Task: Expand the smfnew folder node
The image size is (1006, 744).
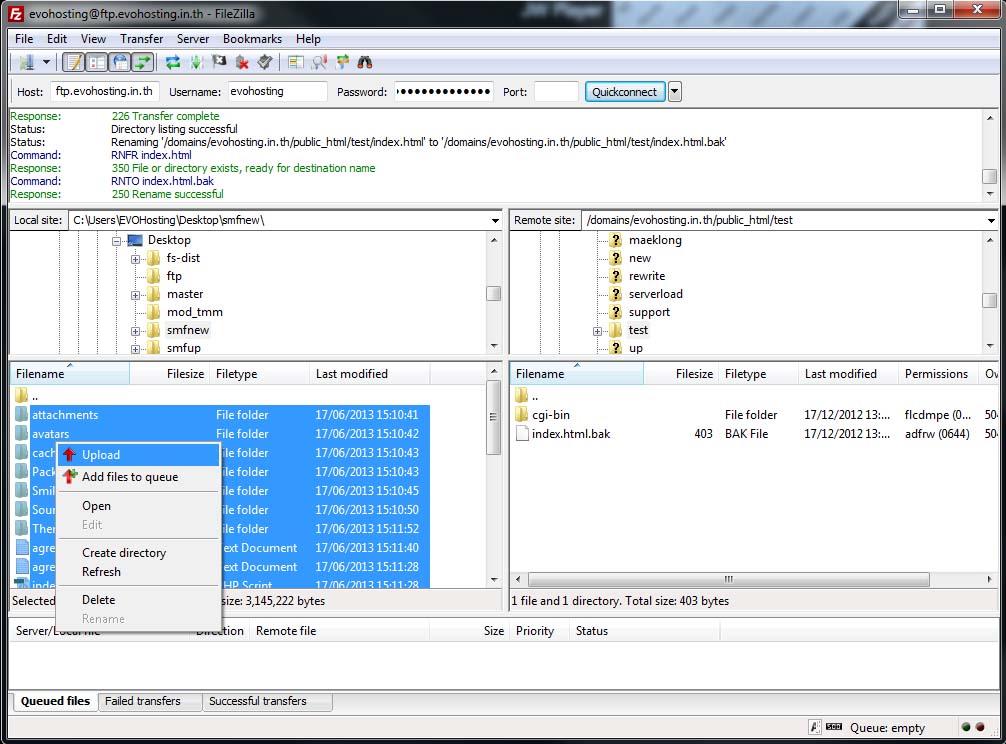Action: point(135,331)
